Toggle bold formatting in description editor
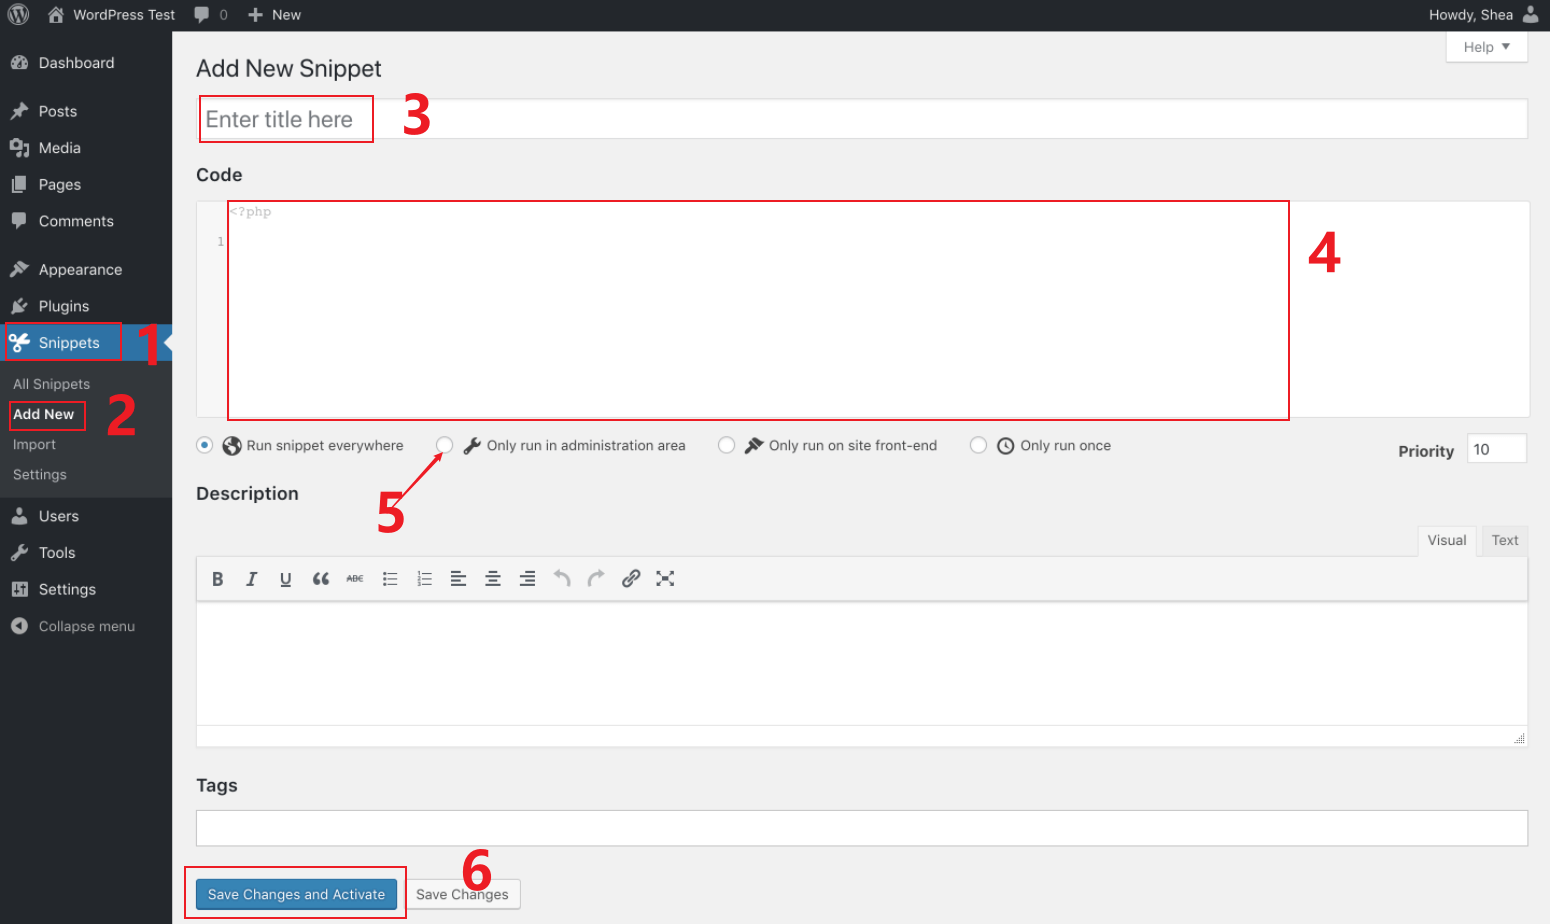 (x=217, y=579)
